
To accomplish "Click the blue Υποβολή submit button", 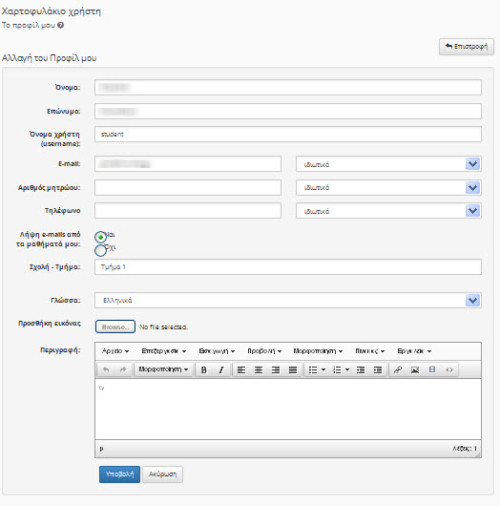I will tap(119, 474).
